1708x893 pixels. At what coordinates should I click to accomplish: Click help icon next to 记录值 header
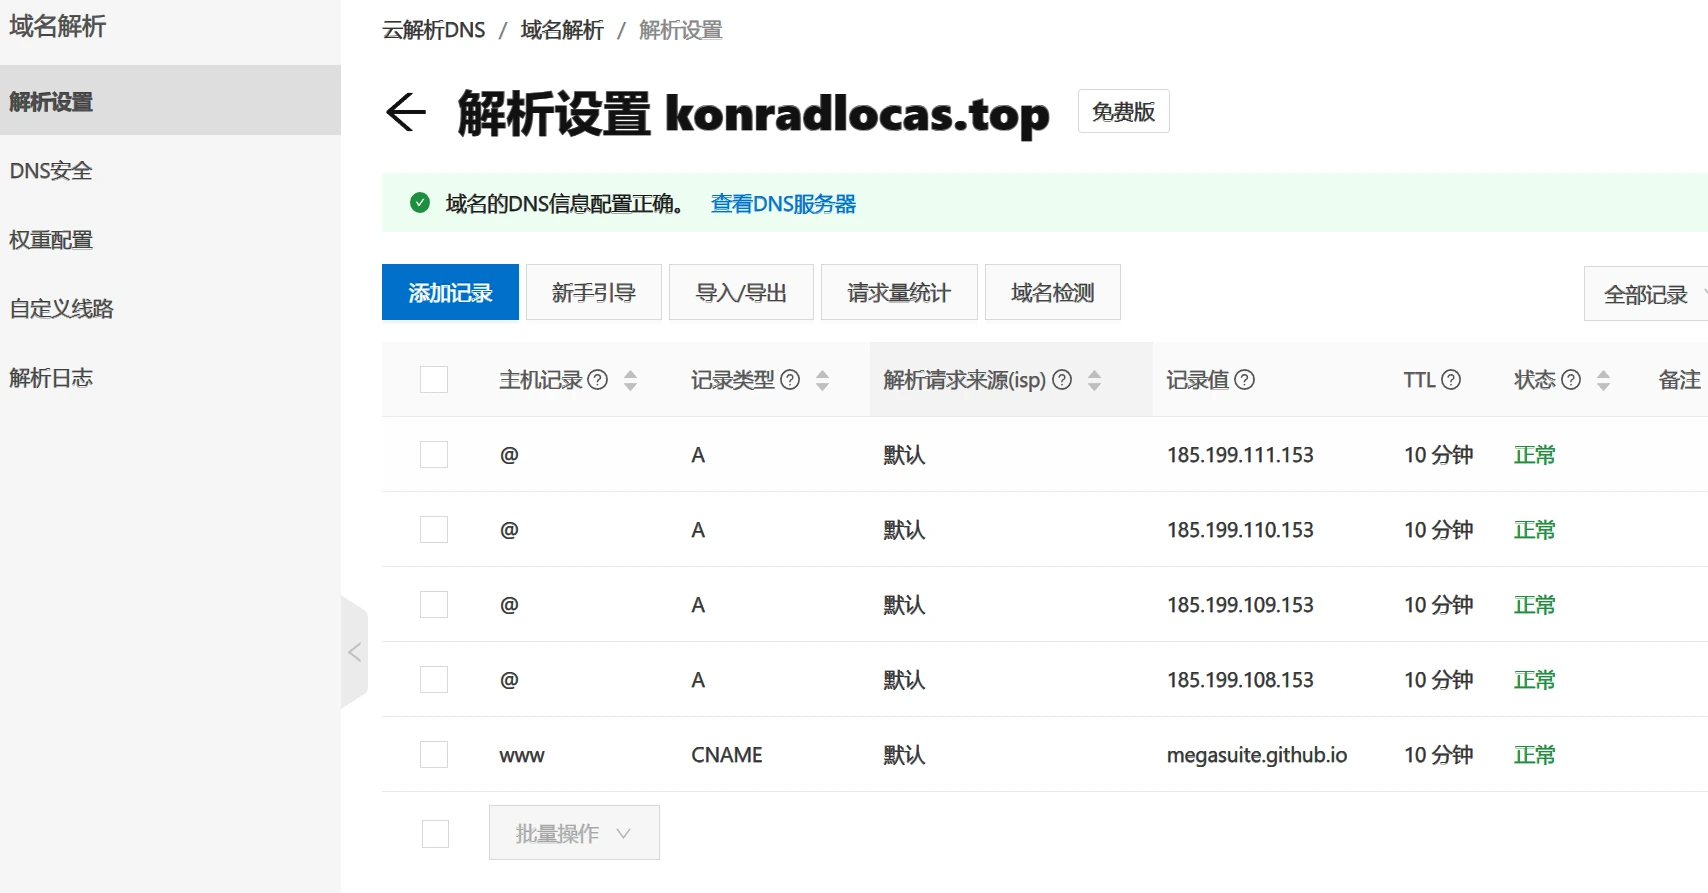(1245, 380)
